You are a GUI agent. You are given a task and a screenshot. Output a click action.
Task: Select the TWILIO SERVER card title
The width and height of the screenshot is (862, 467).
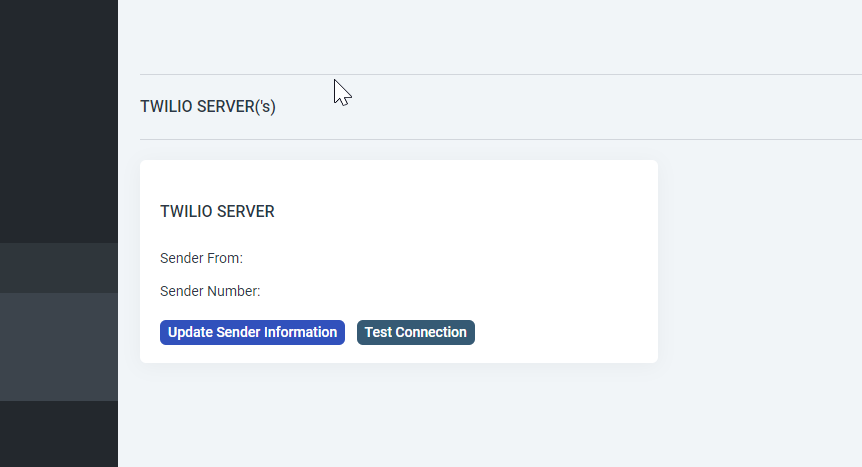[x=217, y=212]
